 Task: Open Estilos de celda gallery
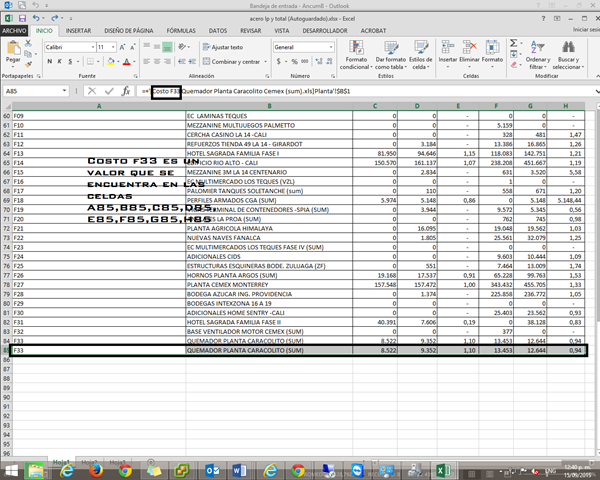coord(421,55)
